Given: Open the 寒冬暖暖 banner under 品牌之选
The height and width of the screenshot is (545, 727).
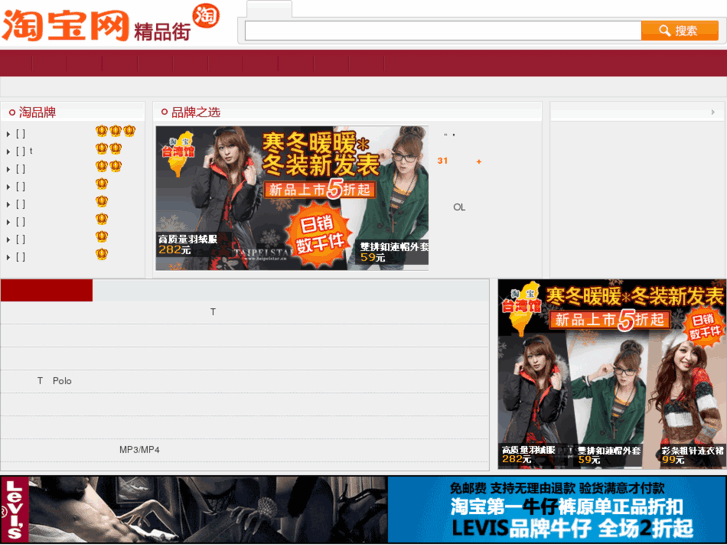Looking at the screenshot, I should 292,198.
